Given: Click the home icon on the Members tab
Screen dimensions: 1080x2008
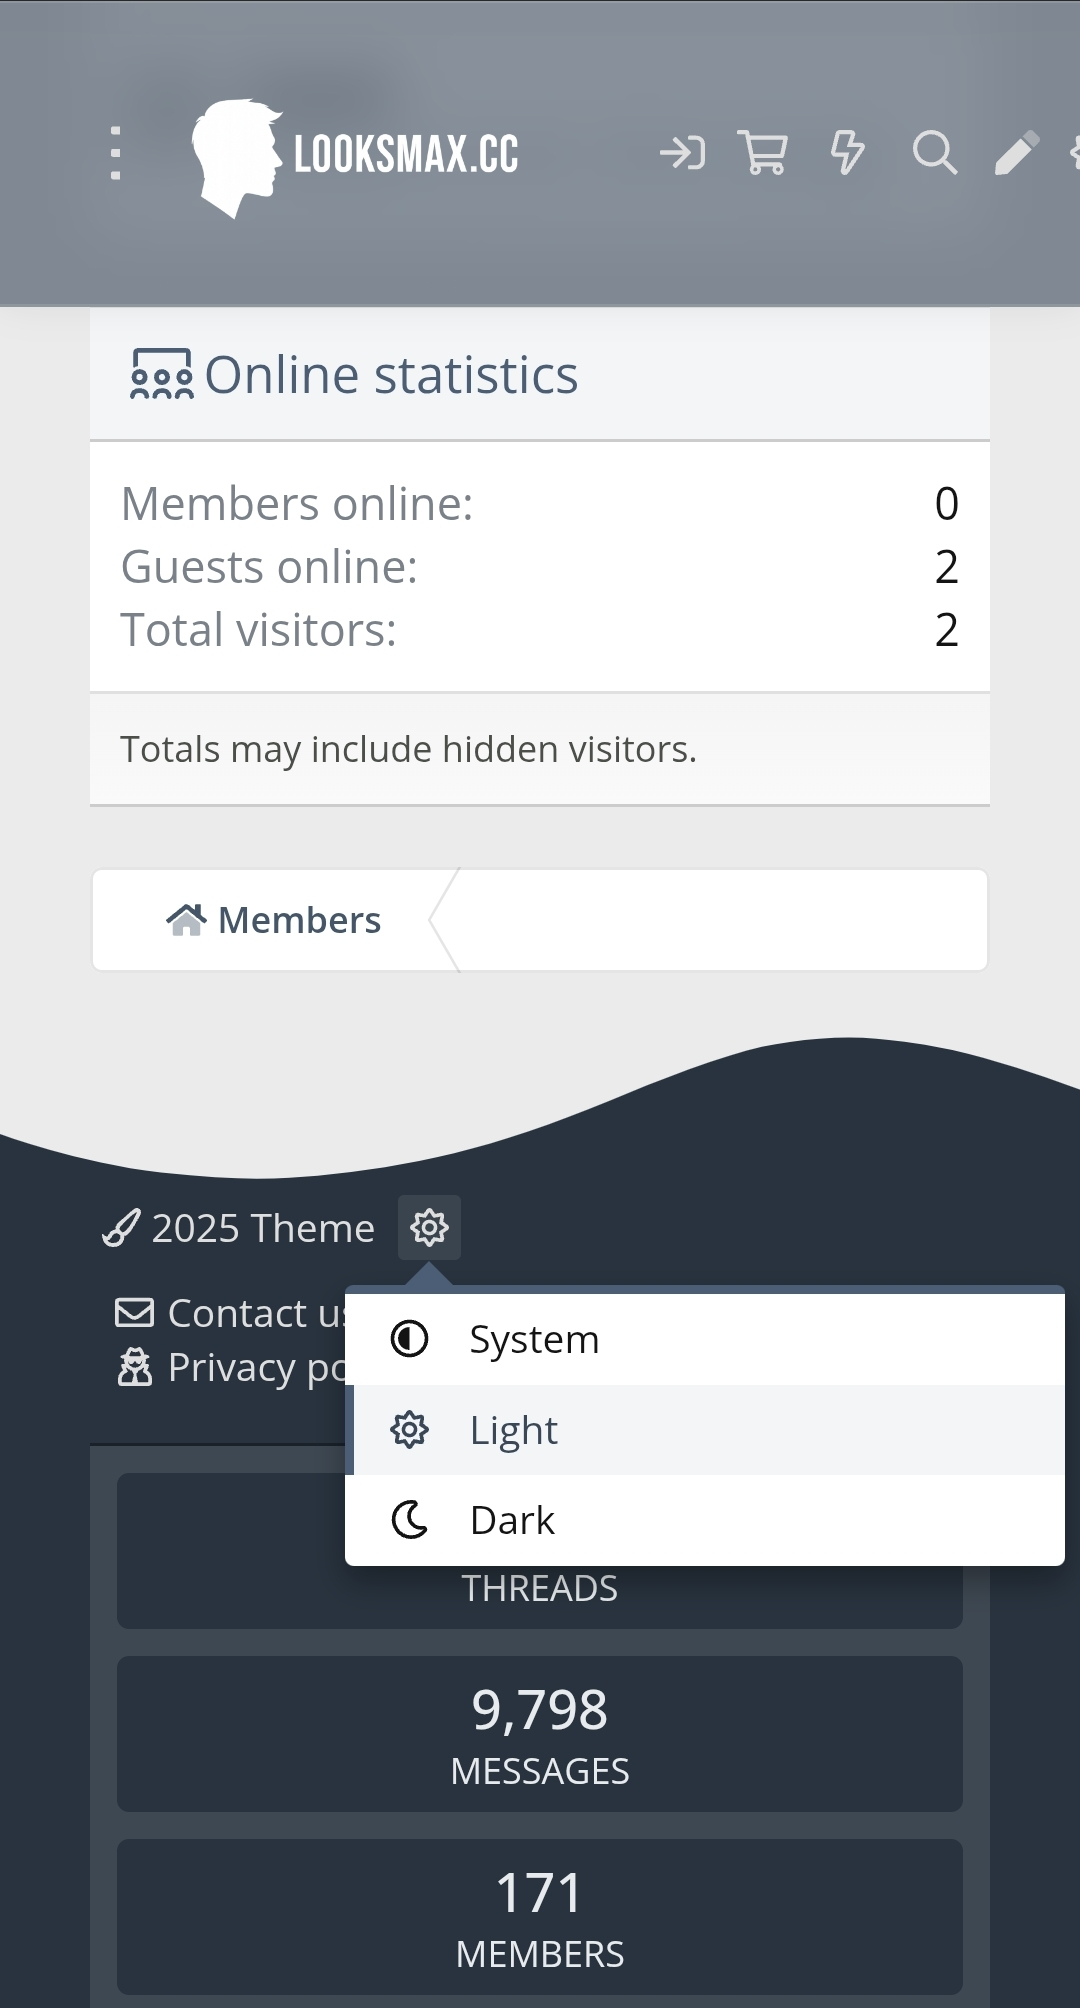Looking at the screenshot, I should [189, 918].
